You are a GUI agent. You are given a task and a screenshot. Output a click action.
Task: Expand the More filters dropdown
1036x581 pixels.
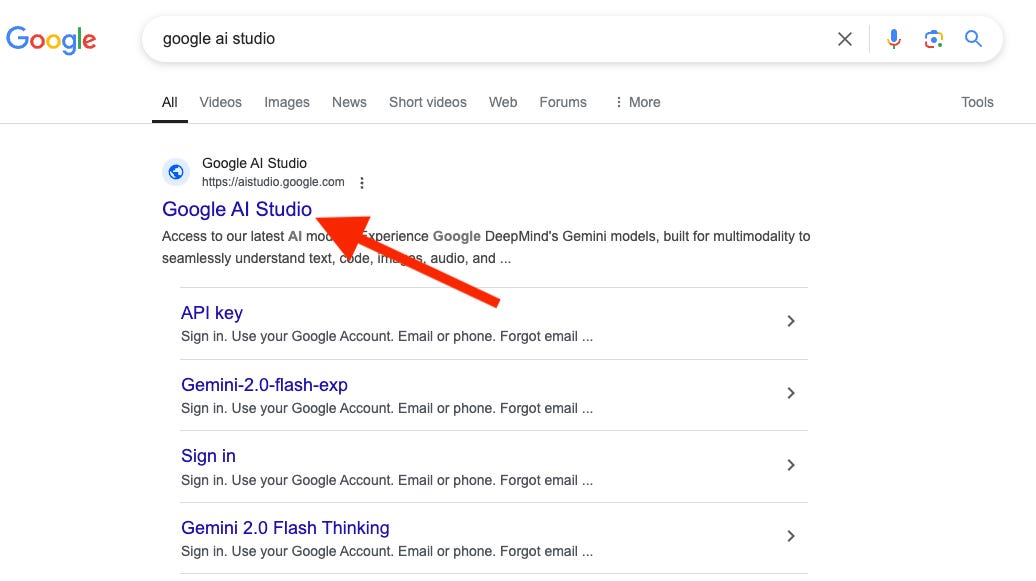(638, 102)
